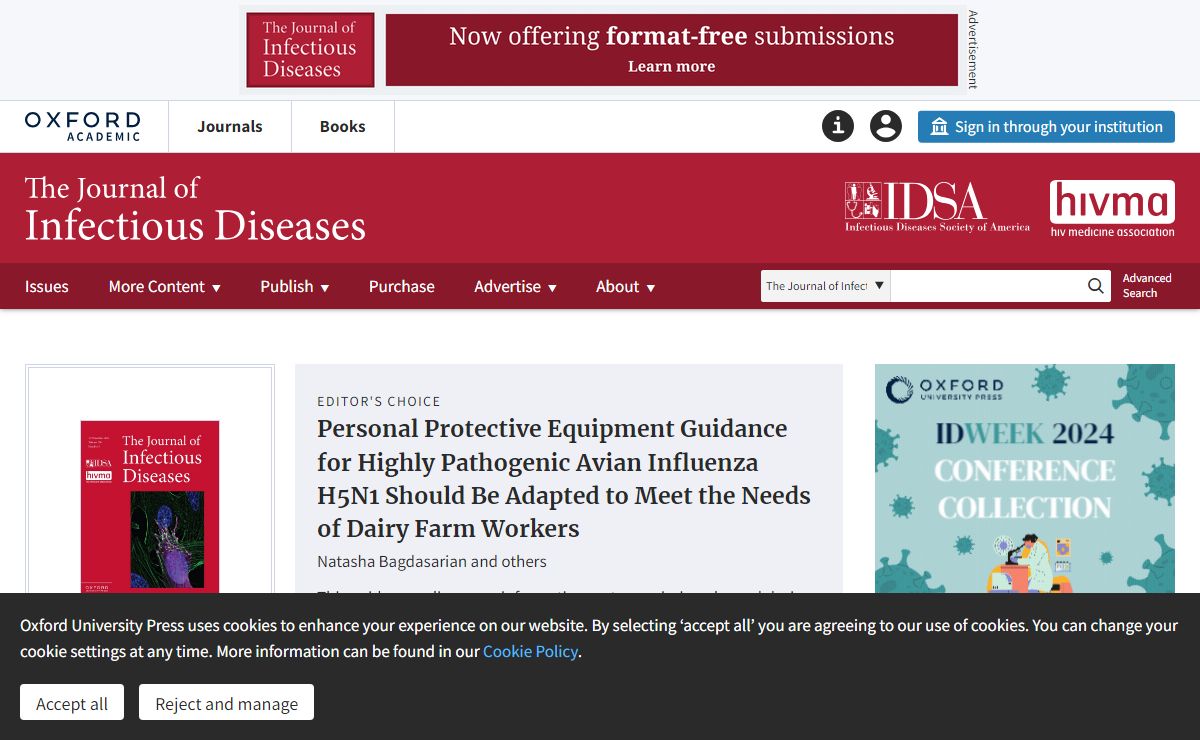Image resolution: width=1200 pixels, height=740 pixels.
Task: Click the hivma association logo
Action: pos(1112,208)
